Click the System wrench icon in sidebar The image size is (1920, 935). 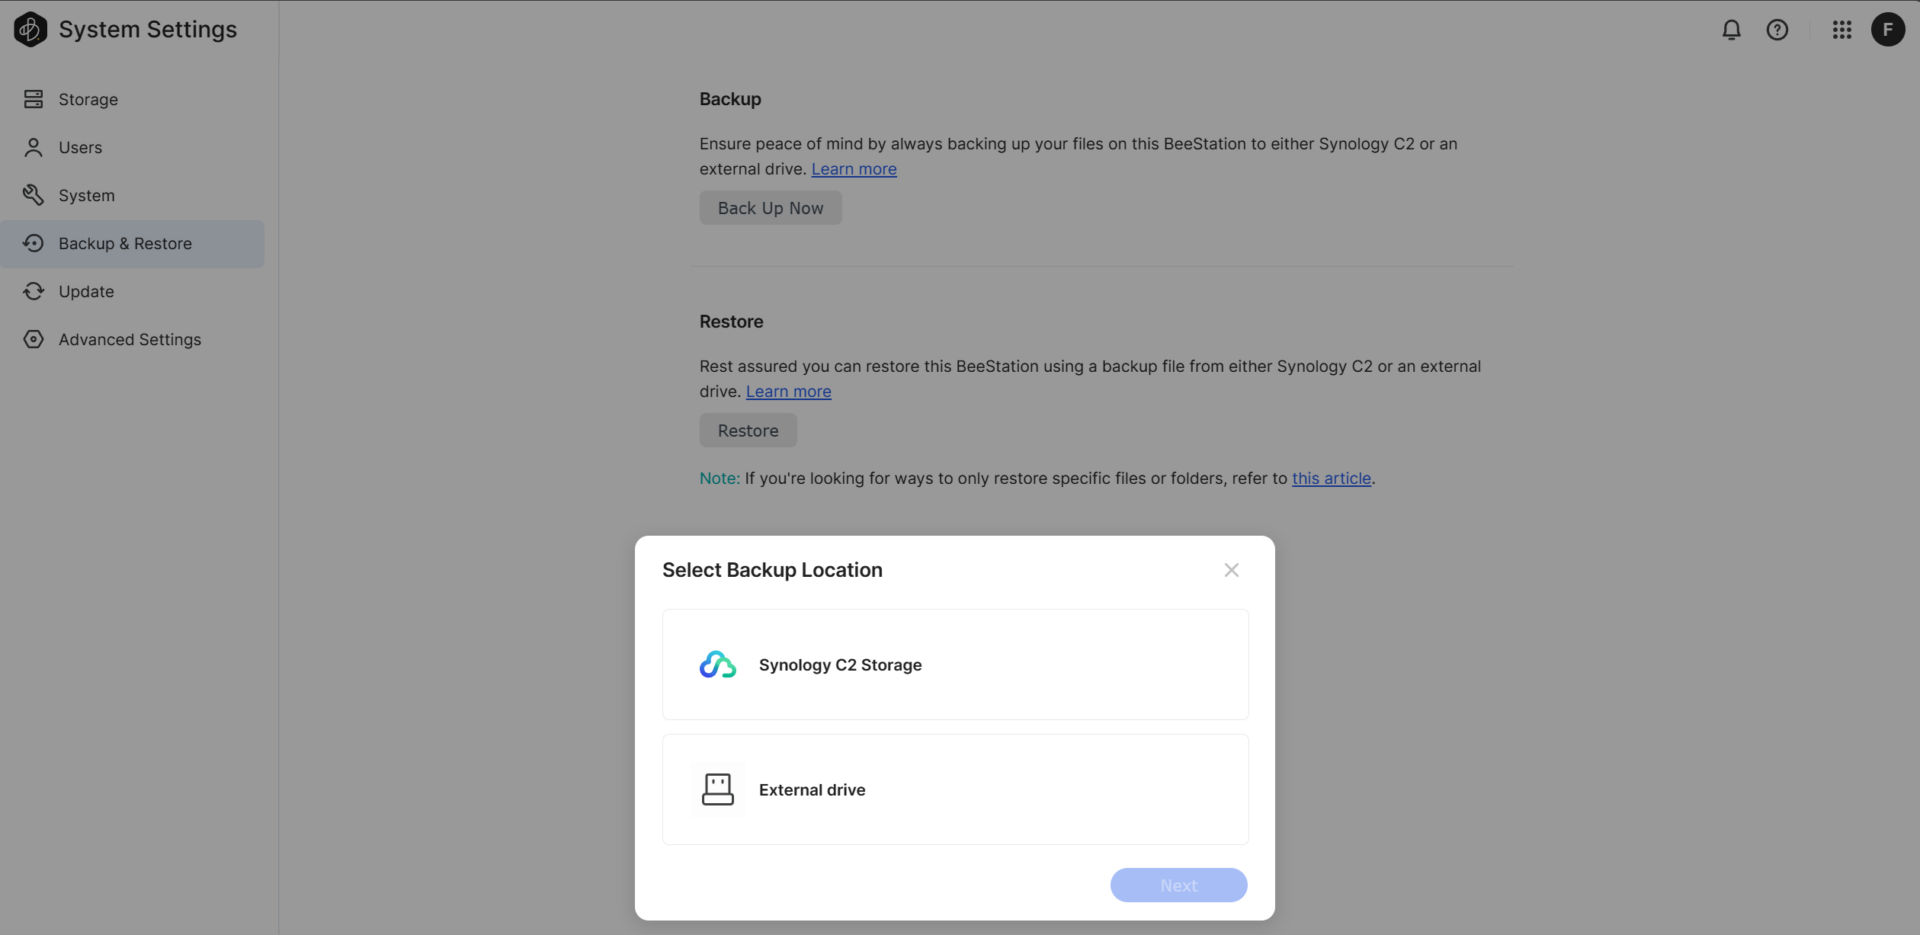[x=34, y=195]
